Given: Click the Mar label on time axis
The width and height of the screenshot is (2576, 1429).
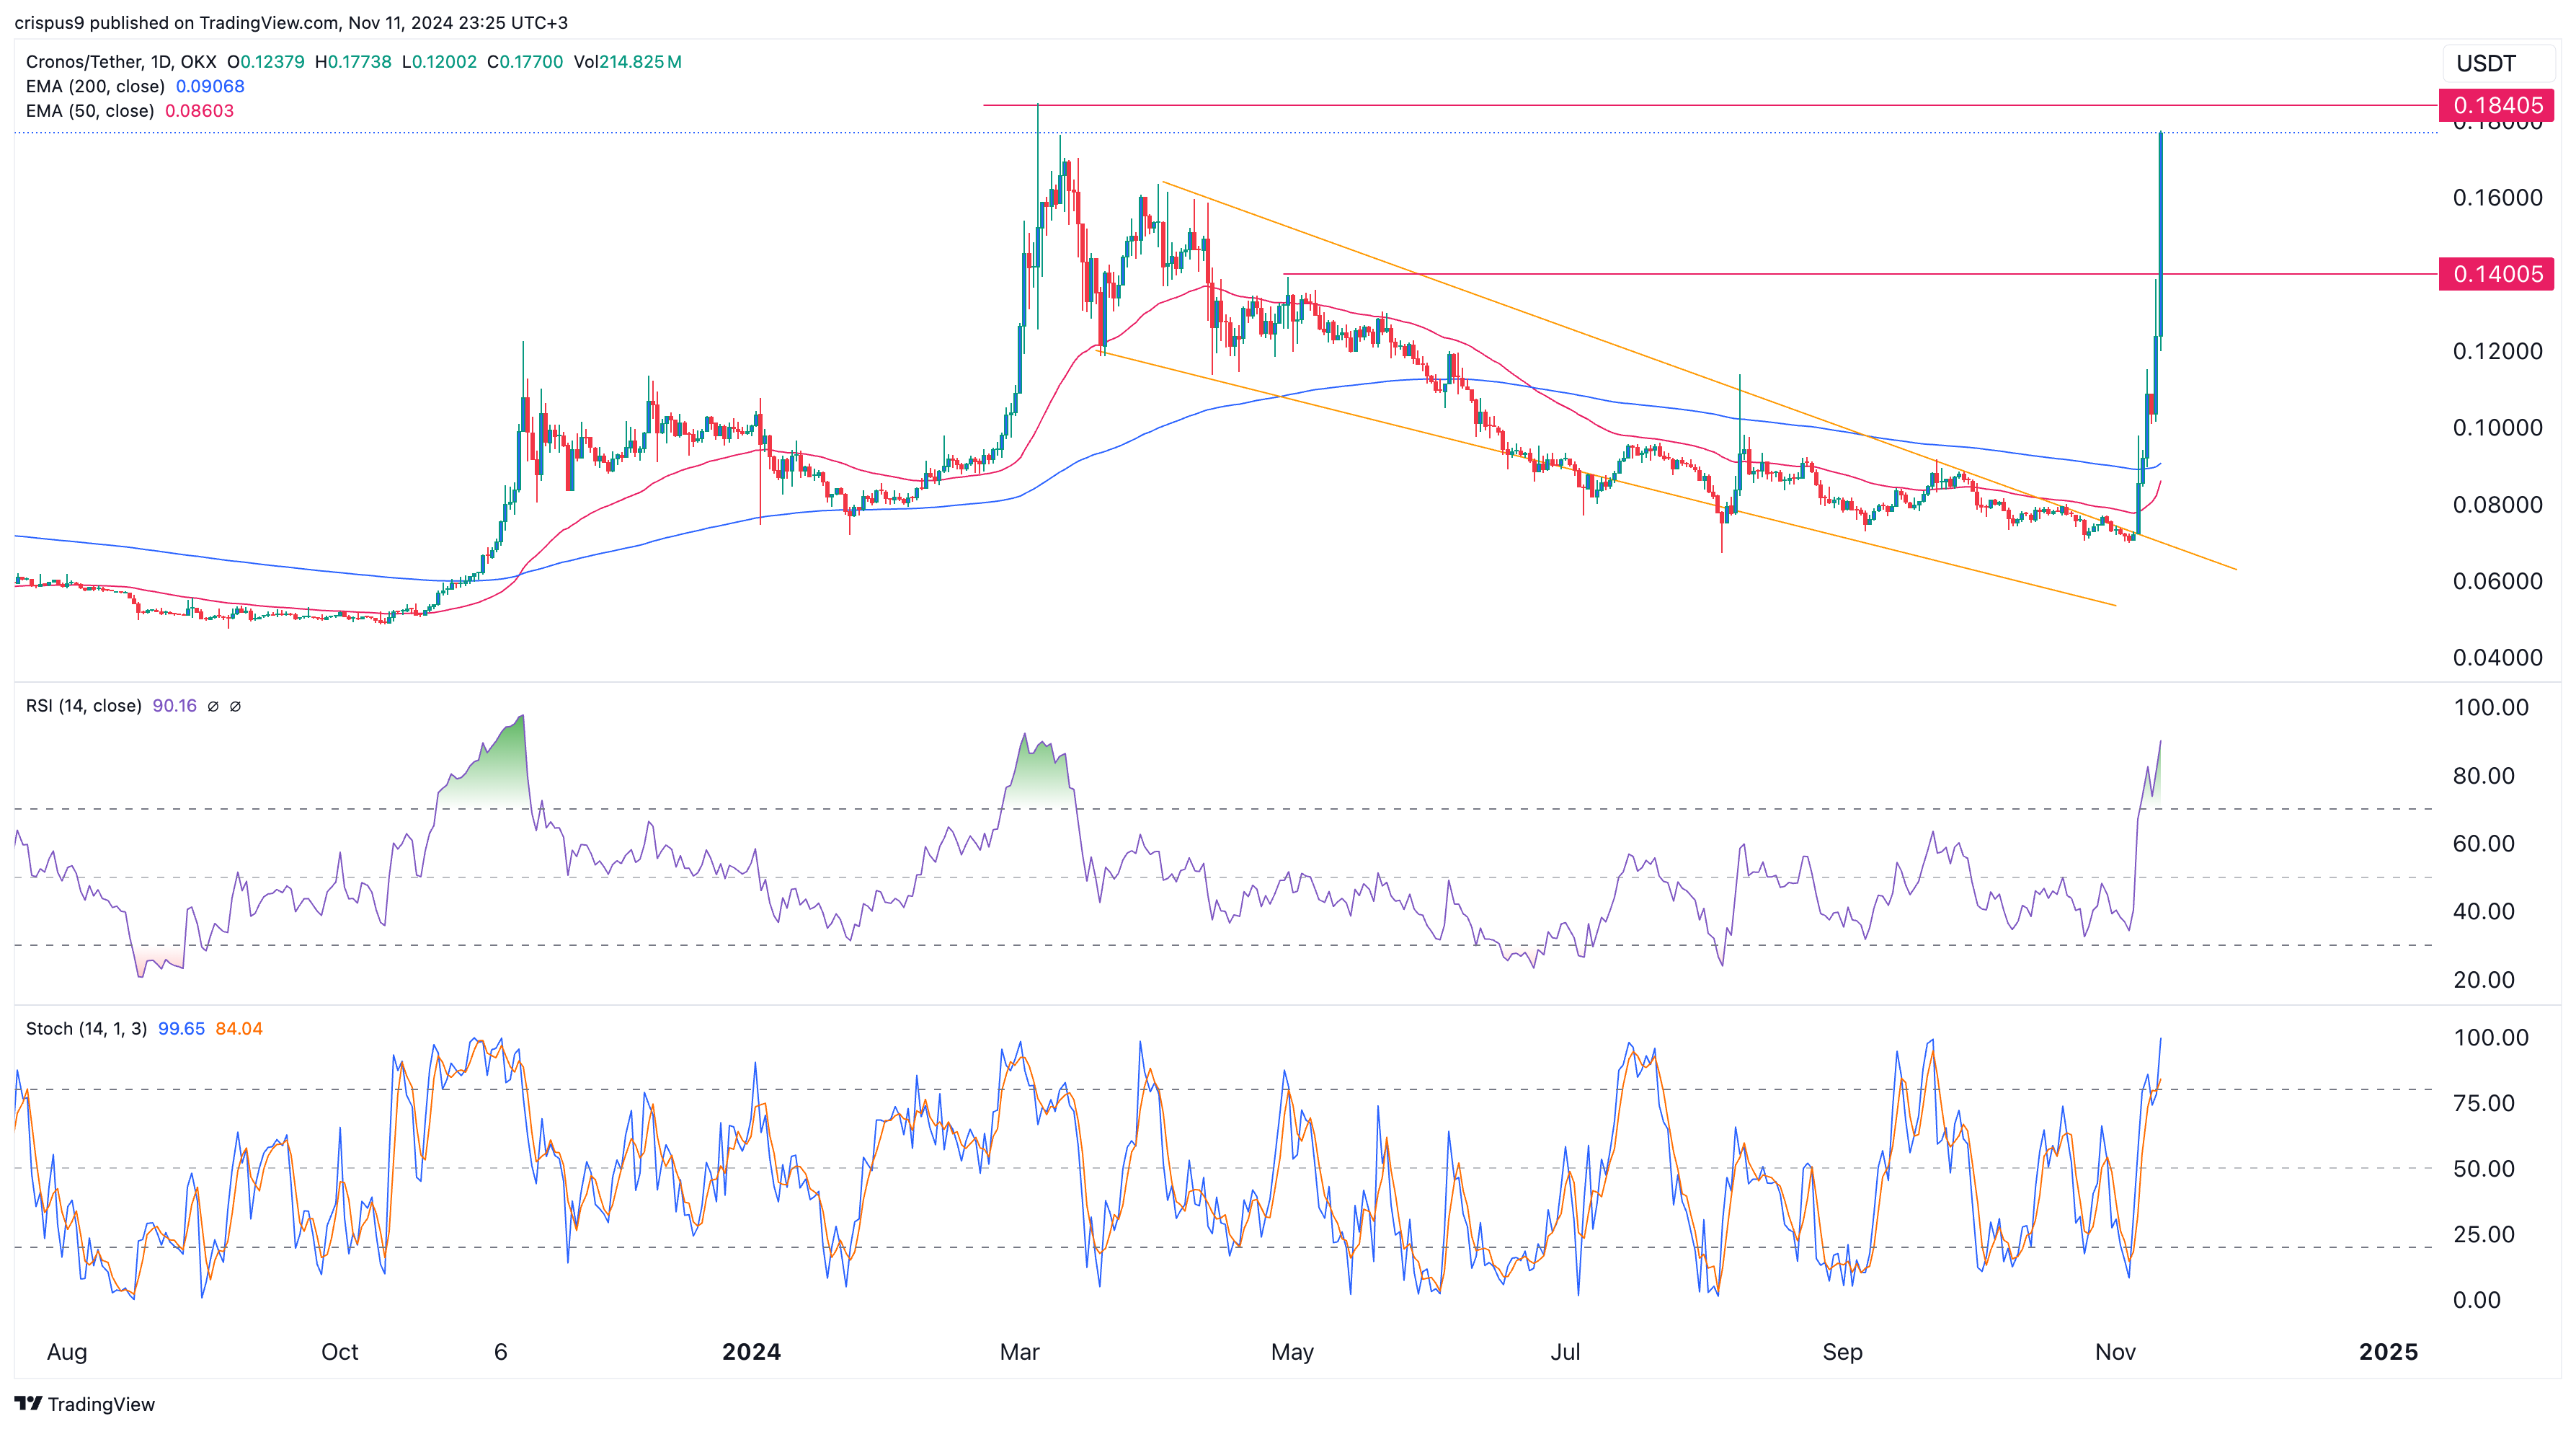Looking at the screenshot, I should pyautogui.click(x=1020, y=1352).
